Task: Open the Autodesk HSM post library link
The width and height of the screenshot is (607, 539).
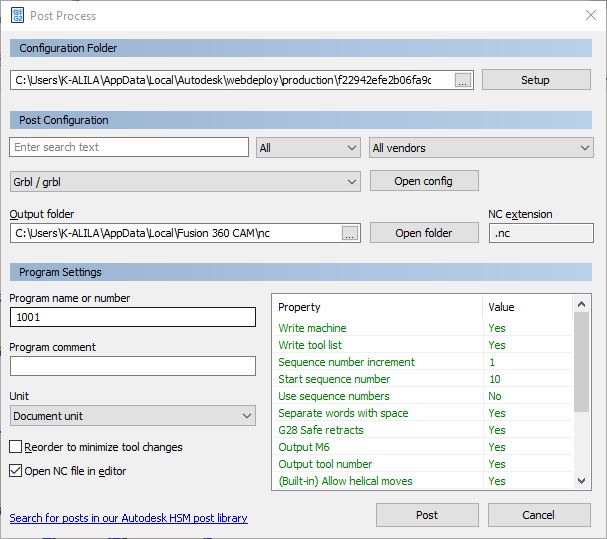Action: point(128,518)
